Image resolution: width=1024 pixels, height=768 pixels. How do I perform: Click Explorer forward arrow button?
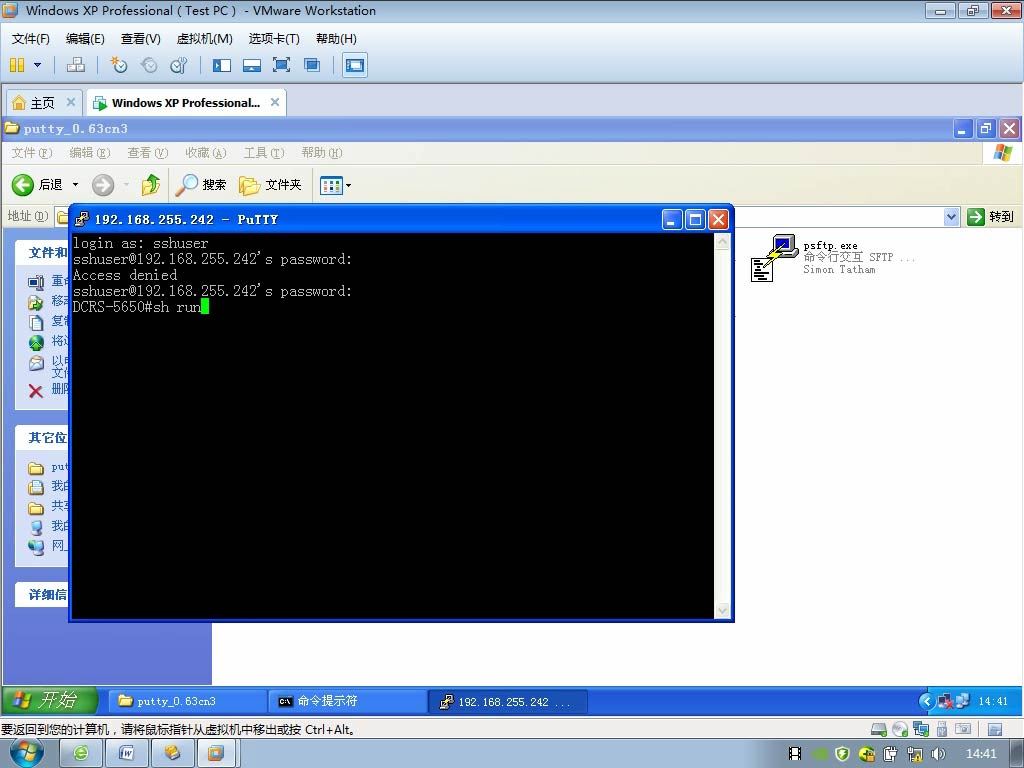[103, 185]
